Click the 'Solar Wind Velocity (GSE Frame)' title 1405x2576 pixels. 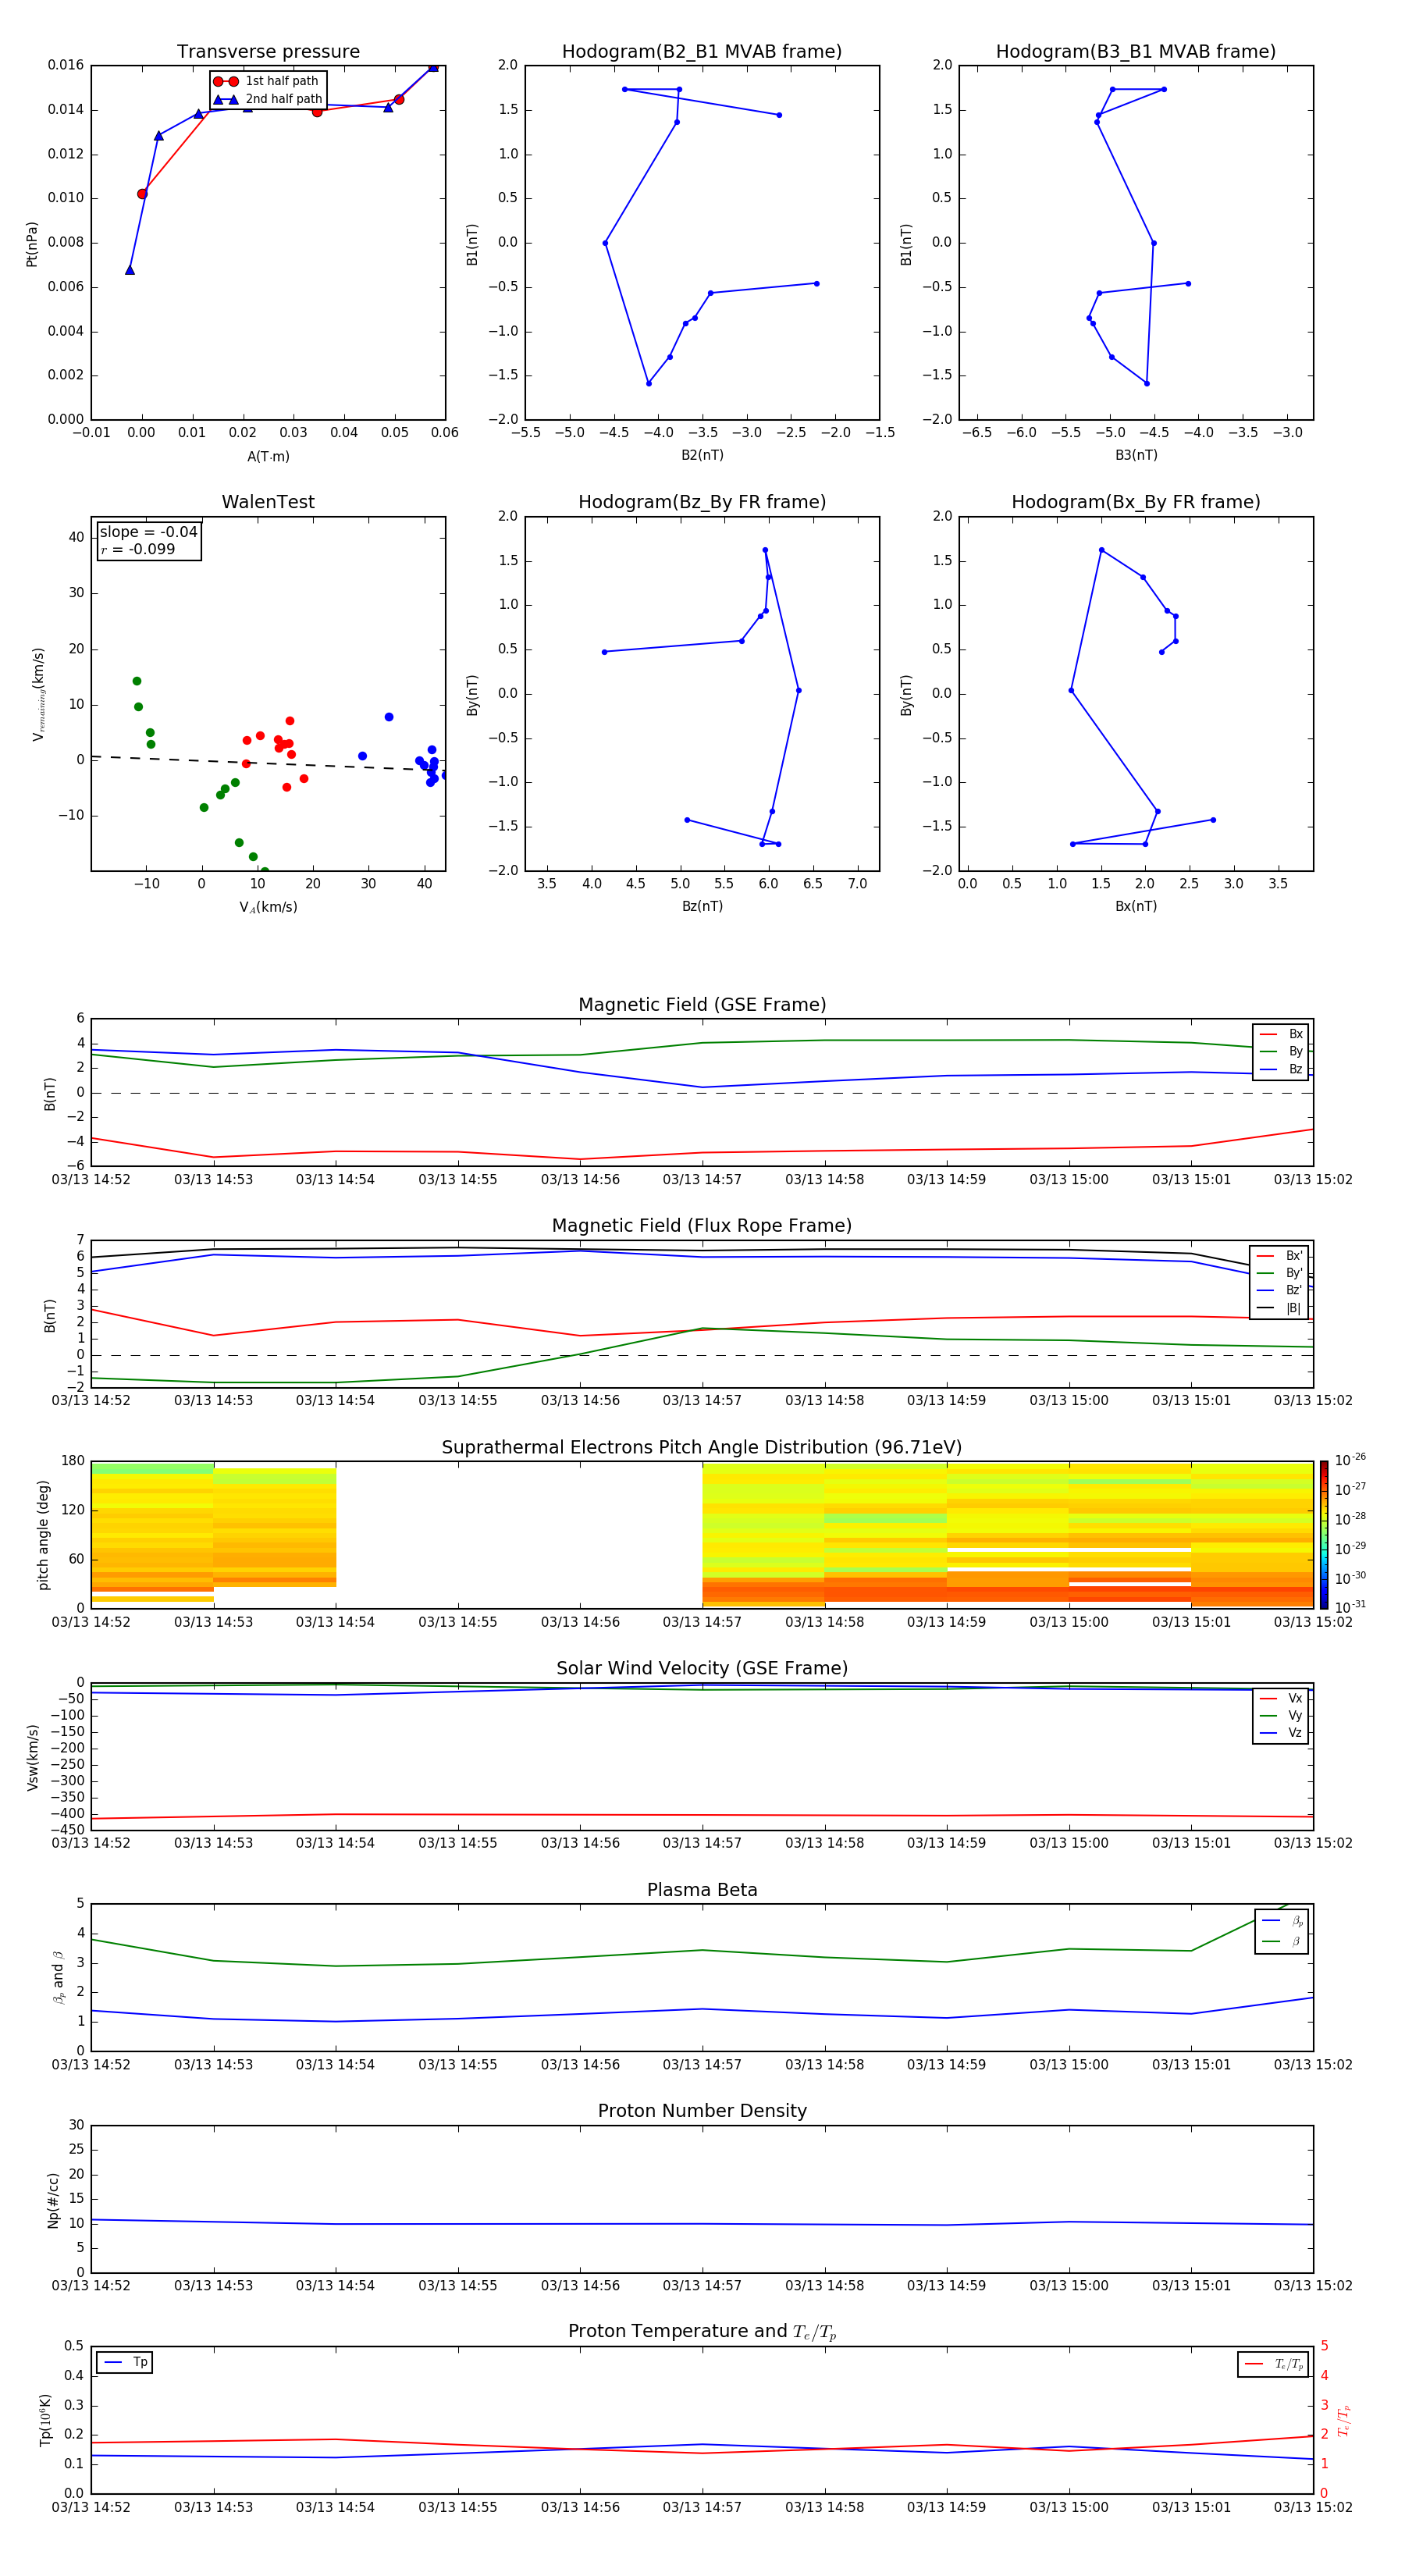[x=702, y=1669]
